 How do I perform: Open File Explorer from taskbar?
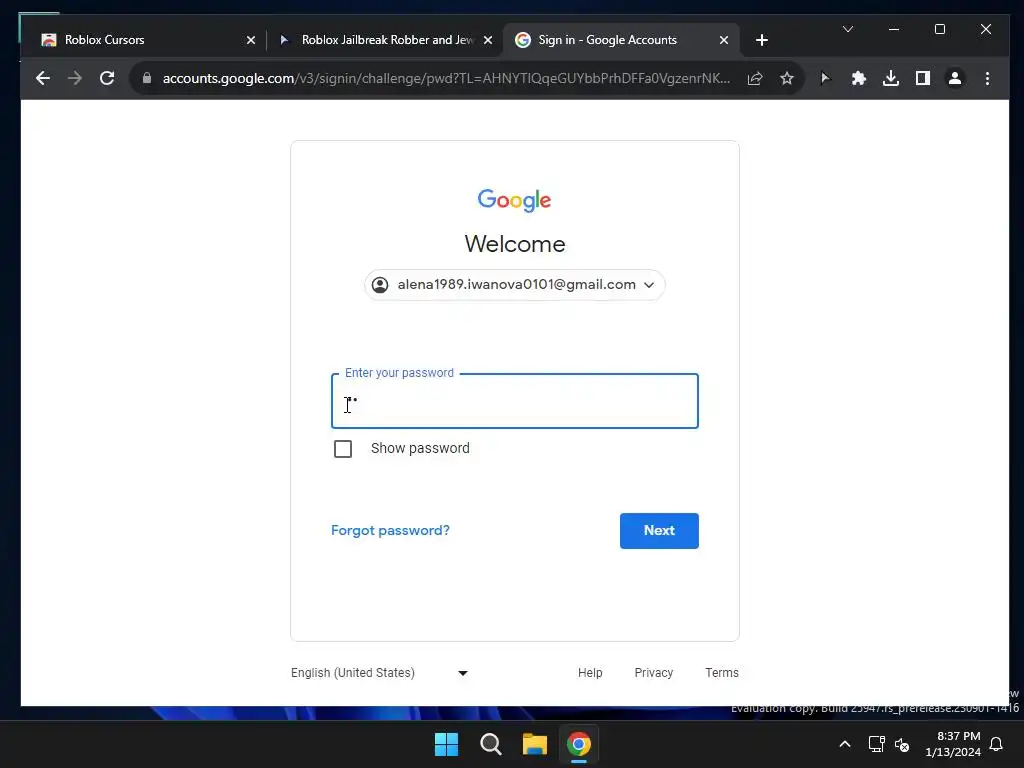535,744
